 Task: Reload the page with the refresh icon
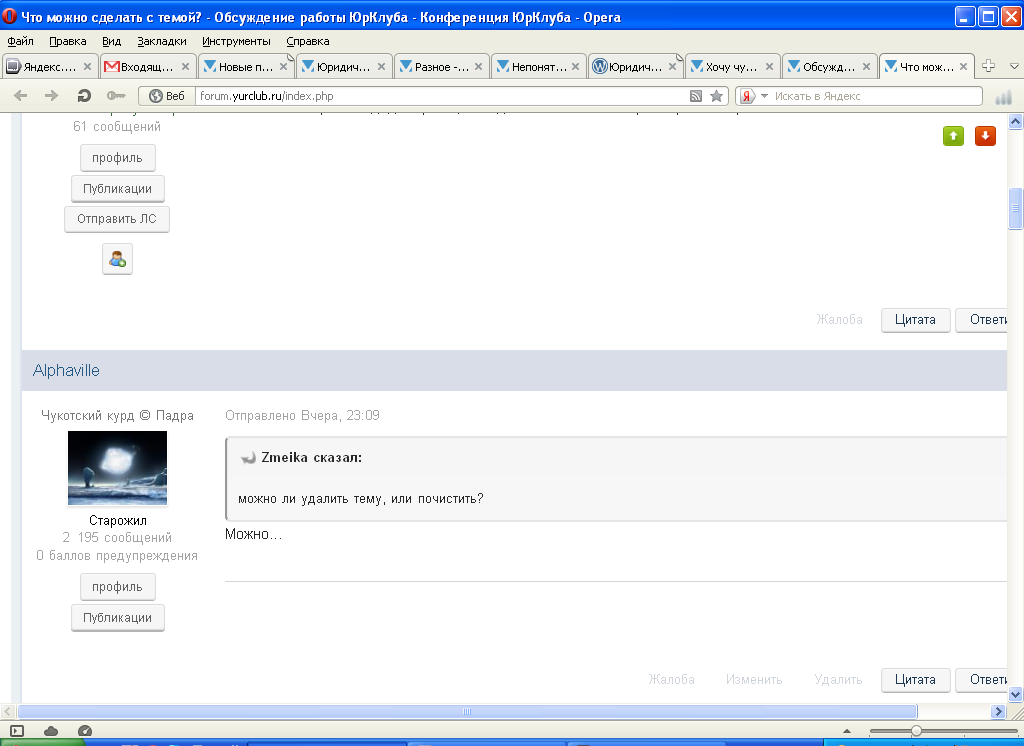tap(84, 96)
